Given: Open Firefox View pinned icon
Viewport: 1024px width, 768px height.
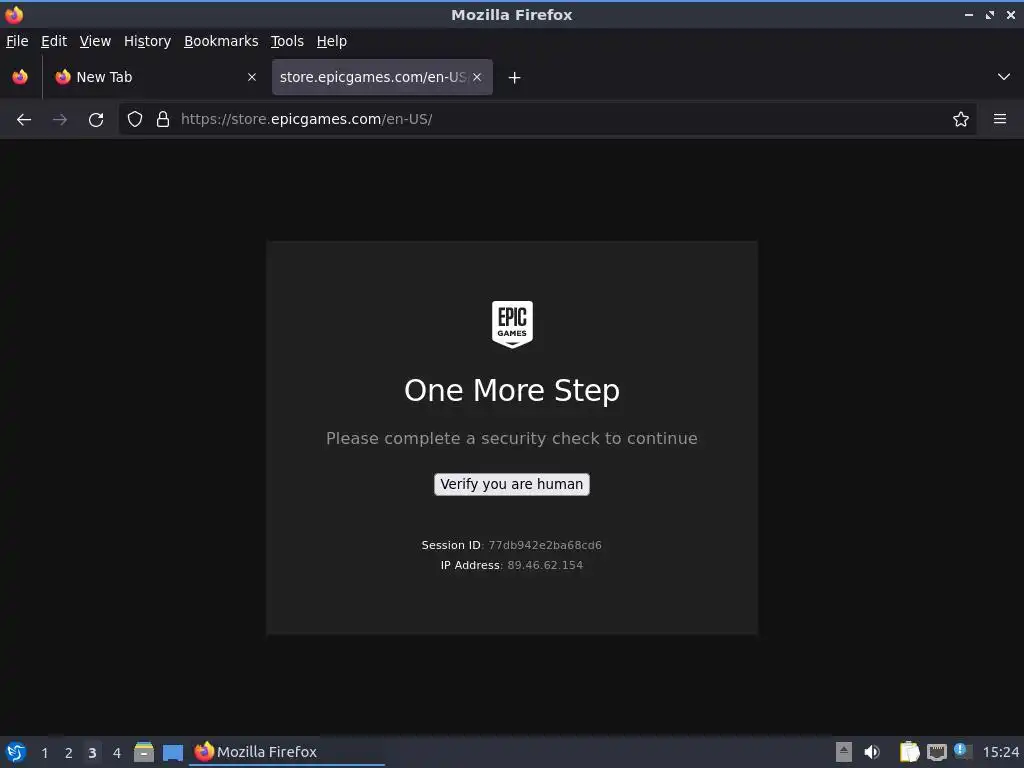Looking at the screenshot, I should click(20, 77).
